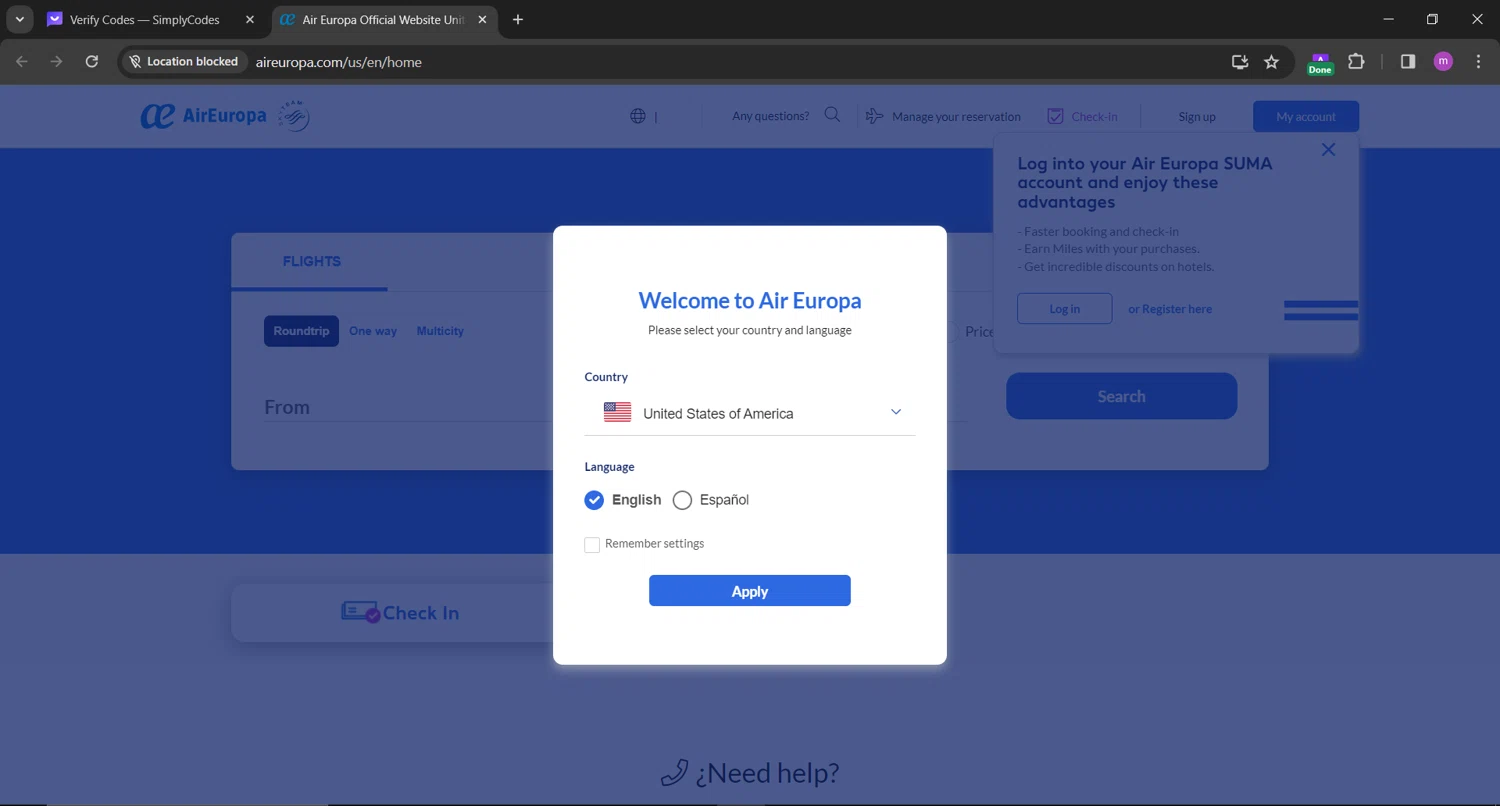This screenshot has width=1500, height=806.
Task: Click the Check In card icon
Action: (360, 612)
